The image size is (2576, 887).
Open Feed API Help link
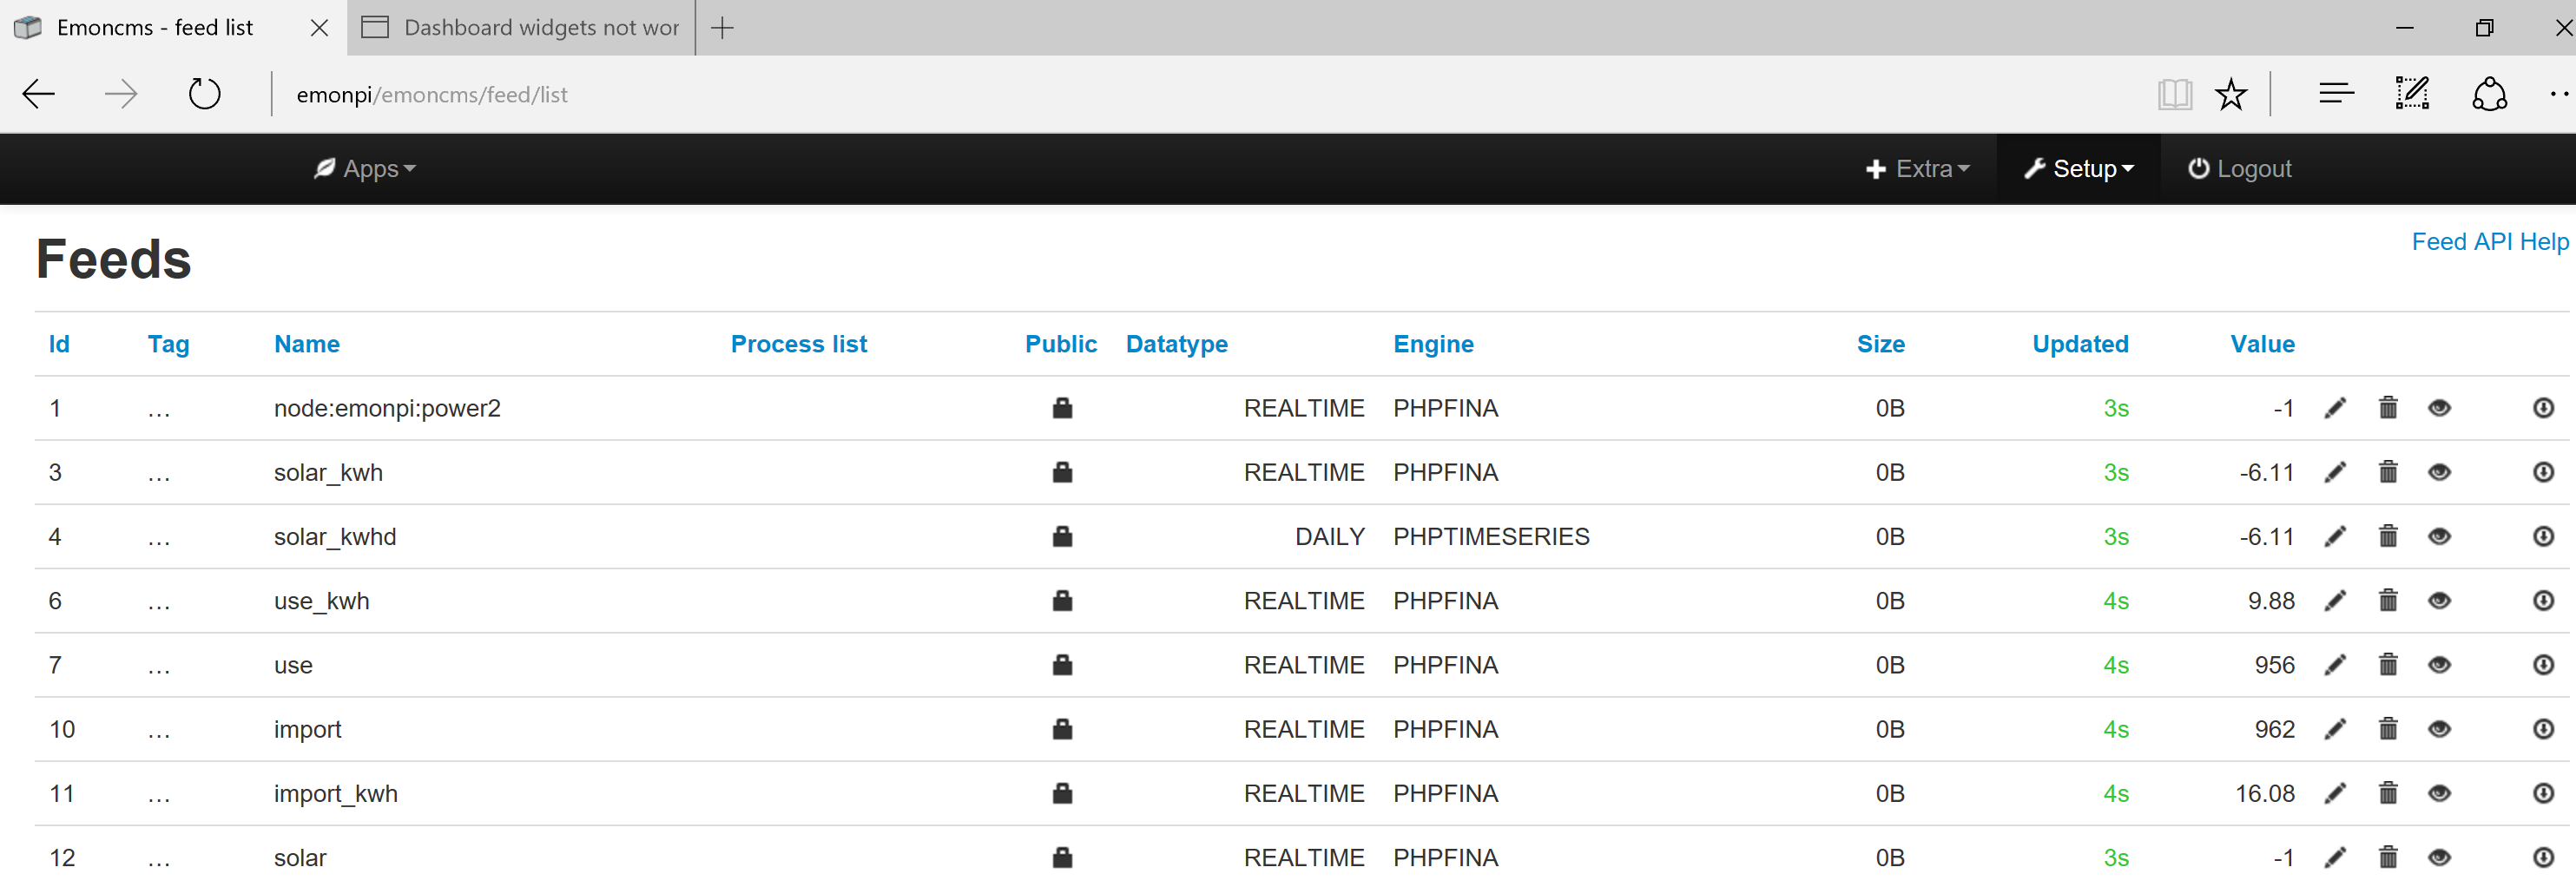point(2489,242)
